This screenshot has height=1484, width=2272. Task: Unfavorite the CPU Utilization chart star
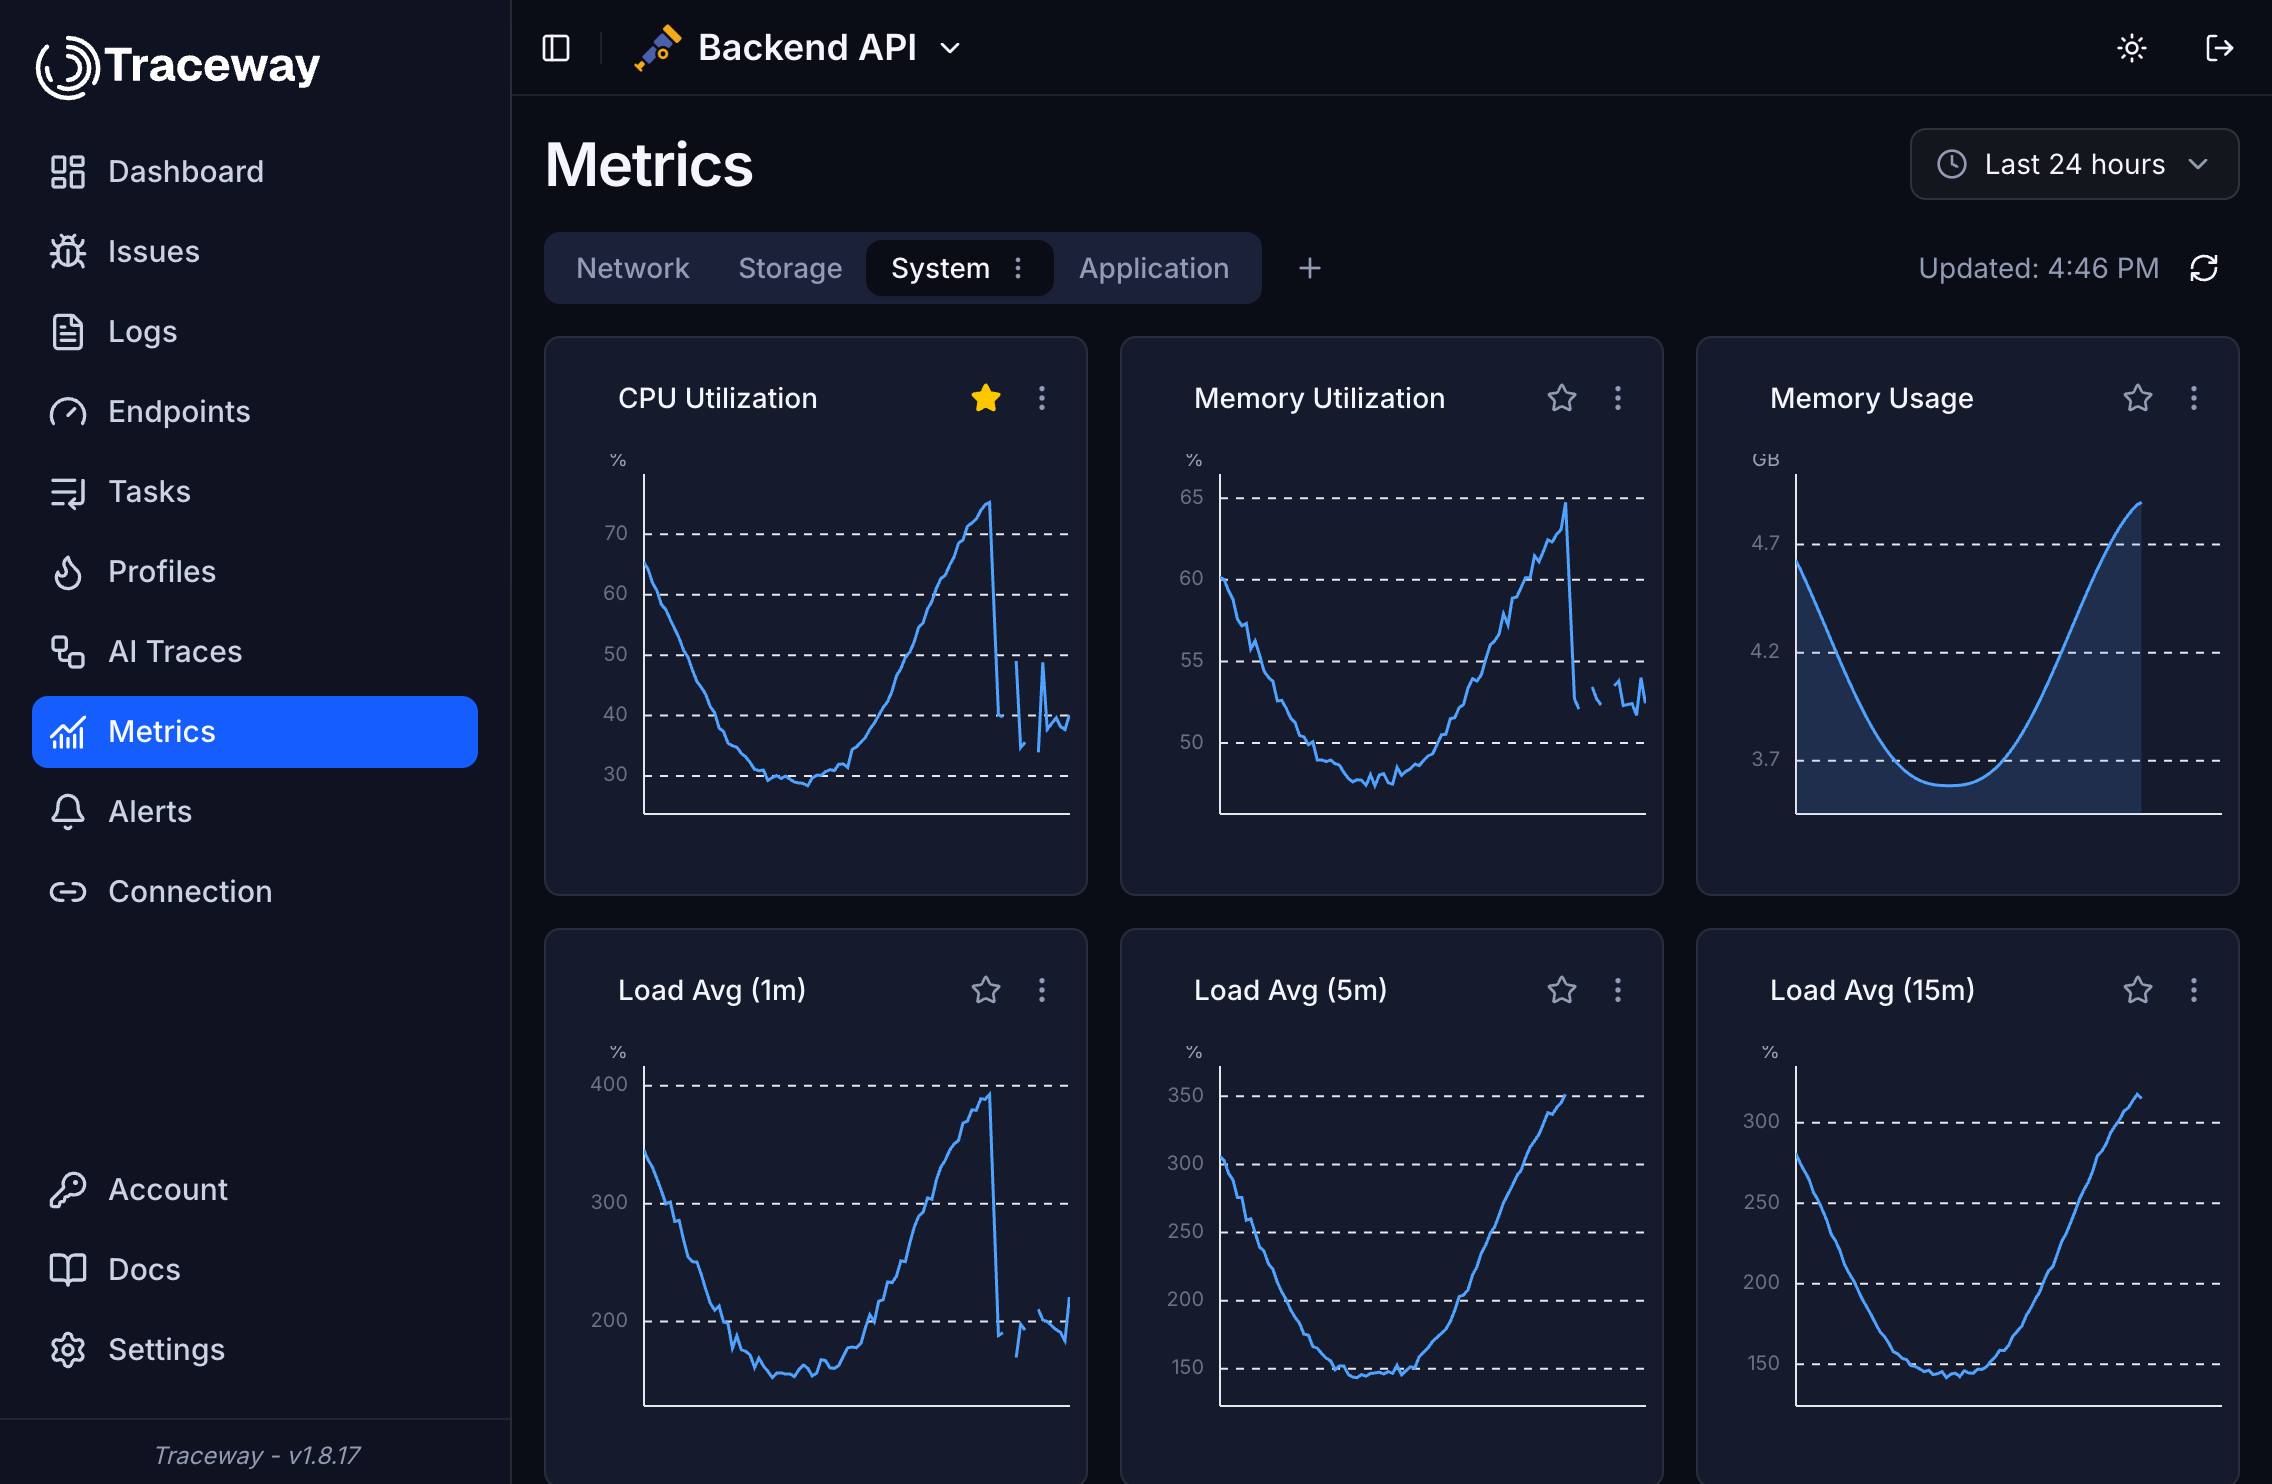pos(986,398)
